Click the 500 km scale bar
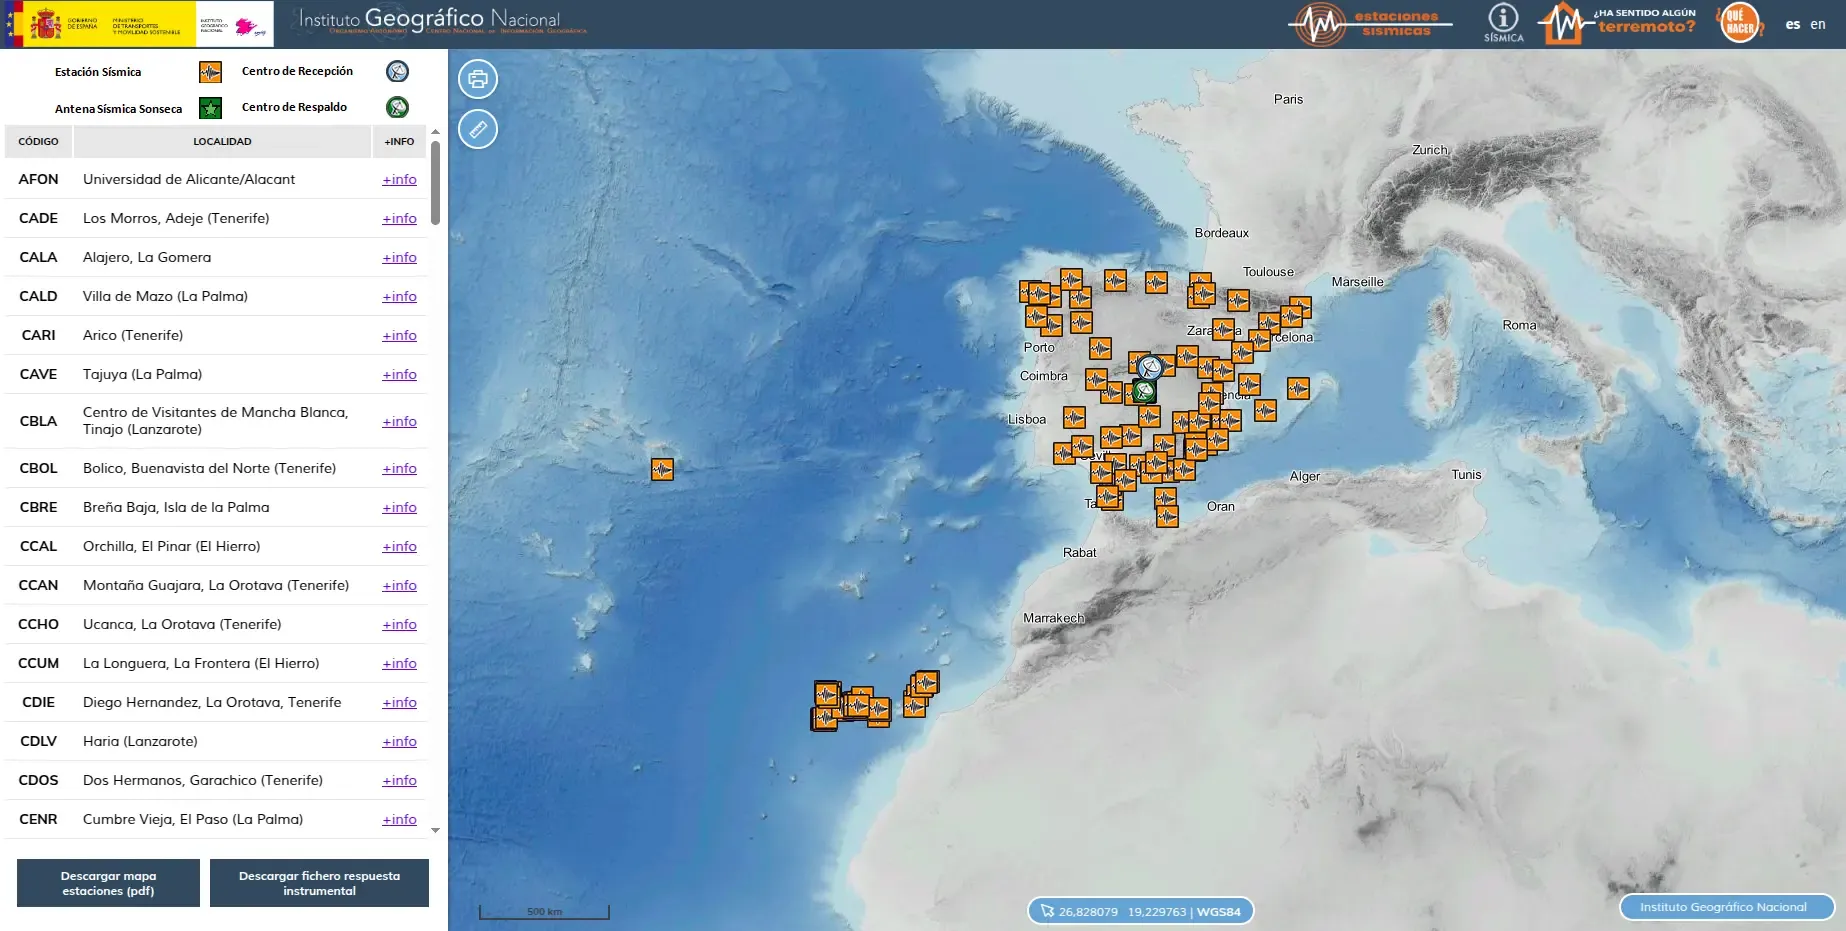This screenshot has height=931, width=1846. tap(544, 911)
